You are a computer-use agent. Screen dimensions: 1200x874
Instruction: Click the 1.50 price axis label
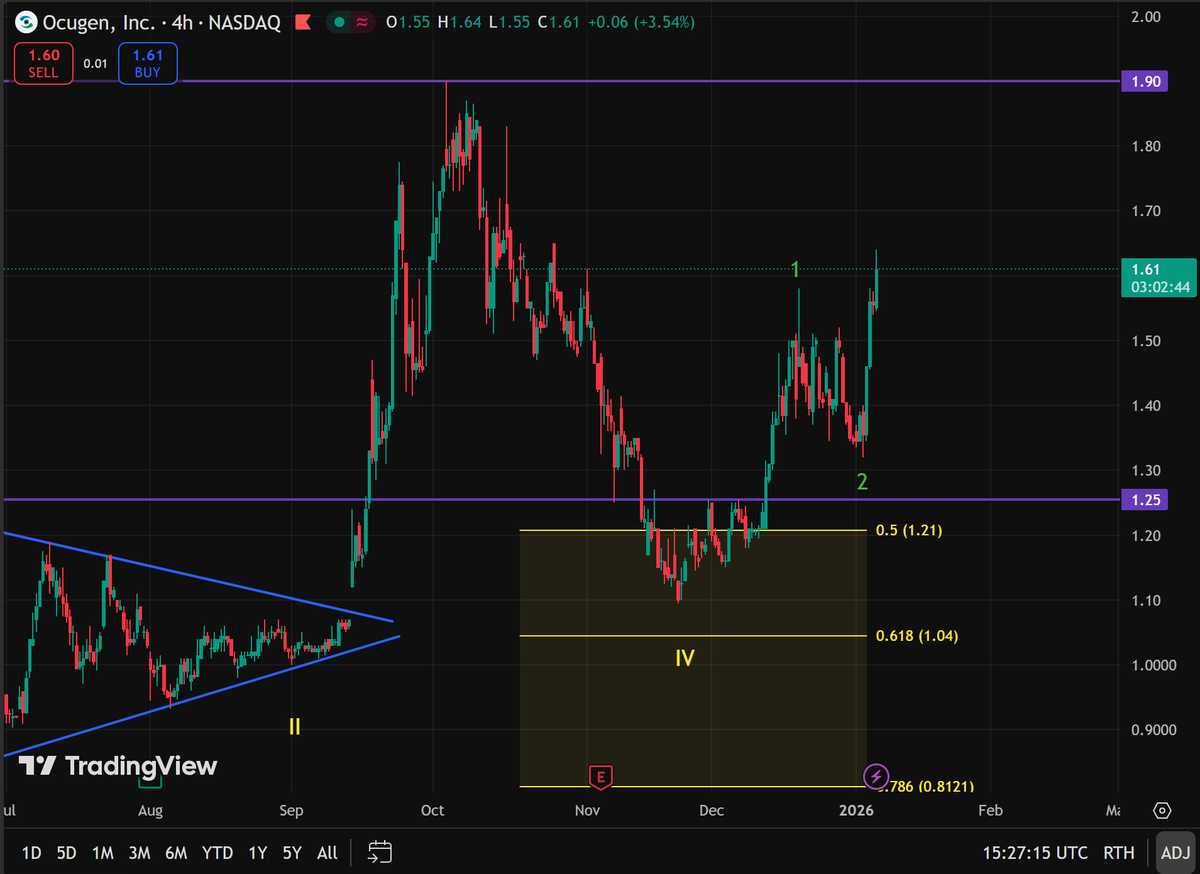tap(1147, 341)
